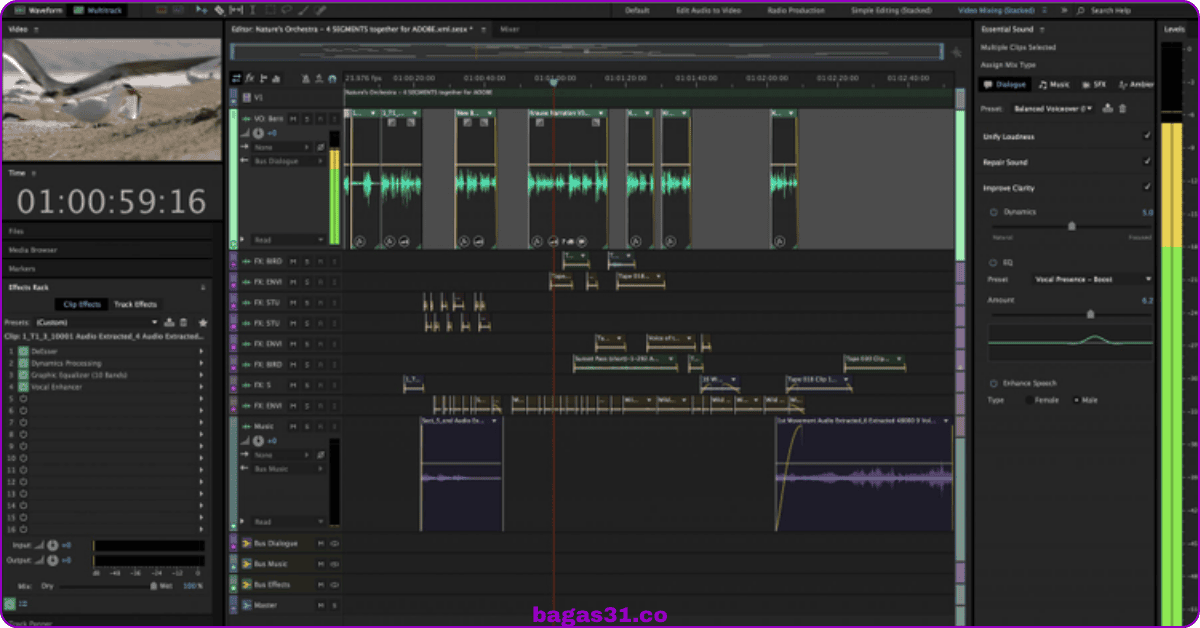Toggle Vocal Enhancer effect power
1200x628 pixels.
(23, 387)
